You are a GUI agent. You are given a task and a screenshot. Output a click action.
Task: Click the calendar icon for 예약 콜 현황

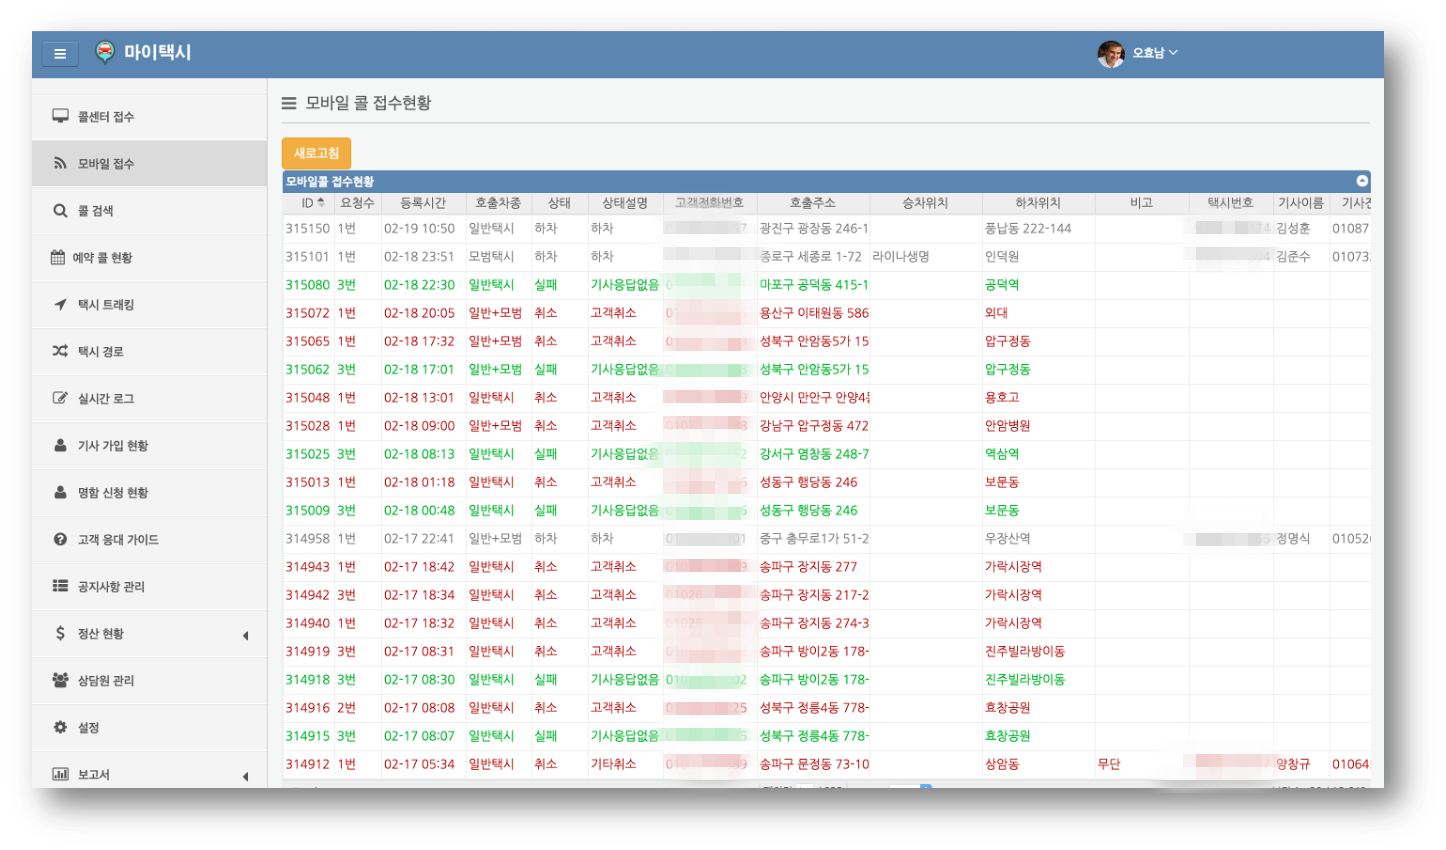58,257
